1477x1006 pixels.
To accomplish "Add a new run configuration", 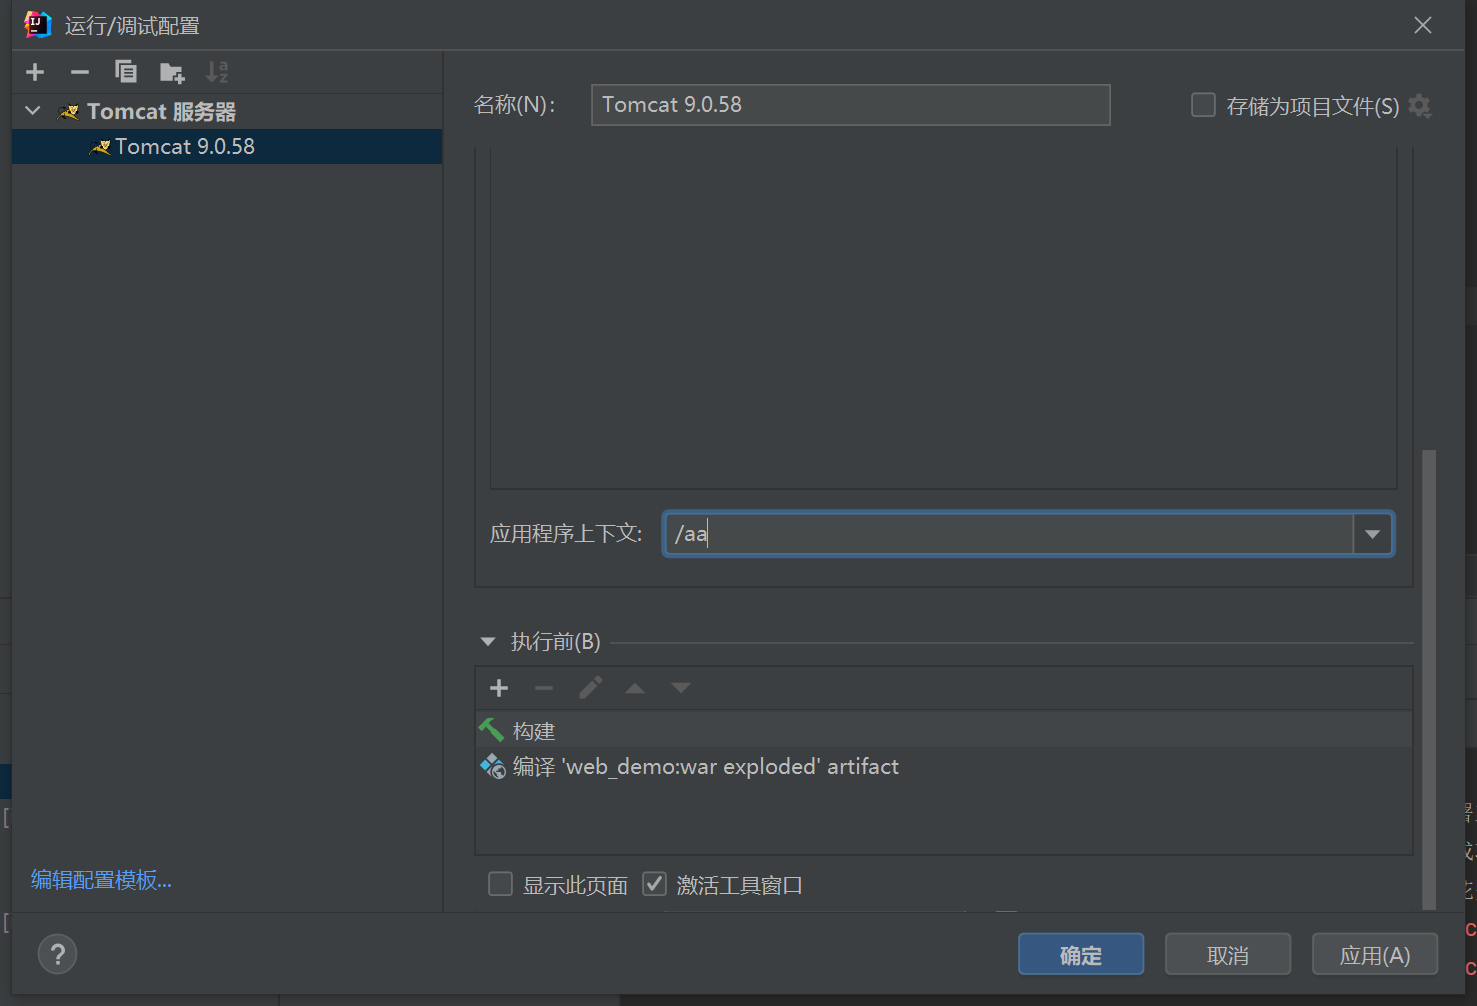I will (x=35, y=72).
